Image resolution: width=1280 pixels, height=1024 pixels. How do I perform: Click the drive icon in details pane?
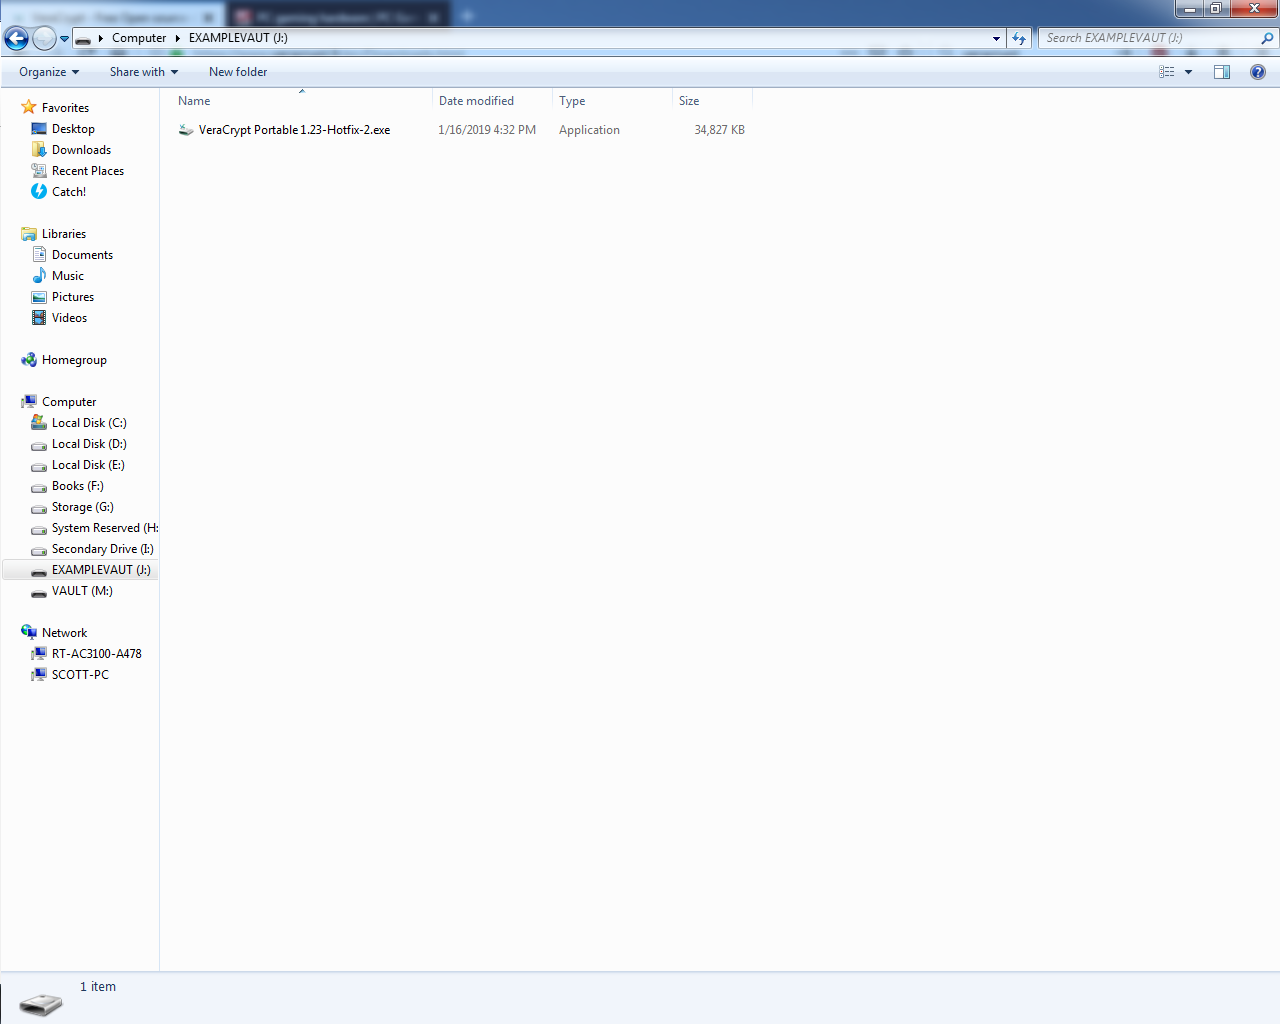coord(41,1004)
